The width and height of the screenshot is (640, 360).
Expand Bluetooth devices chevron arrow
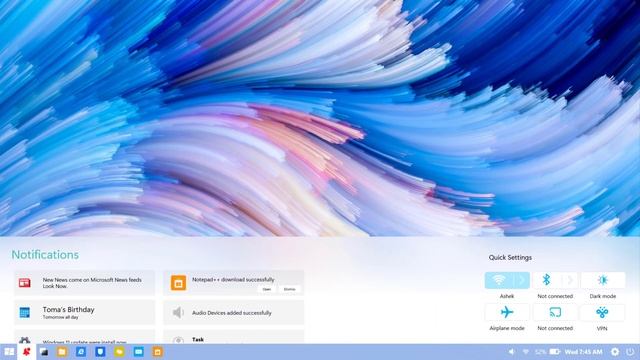[x=570, y=280]
